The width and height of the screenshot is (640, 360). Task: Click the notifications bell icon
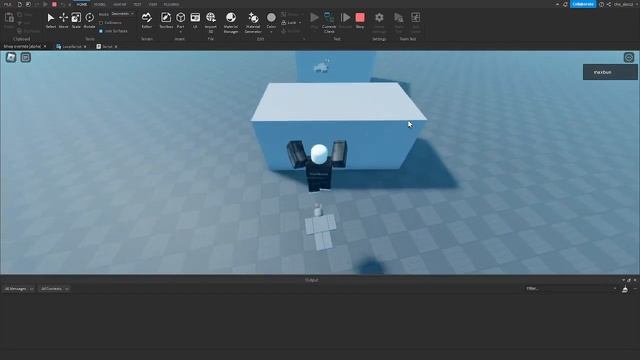click(x=565, y=4)
